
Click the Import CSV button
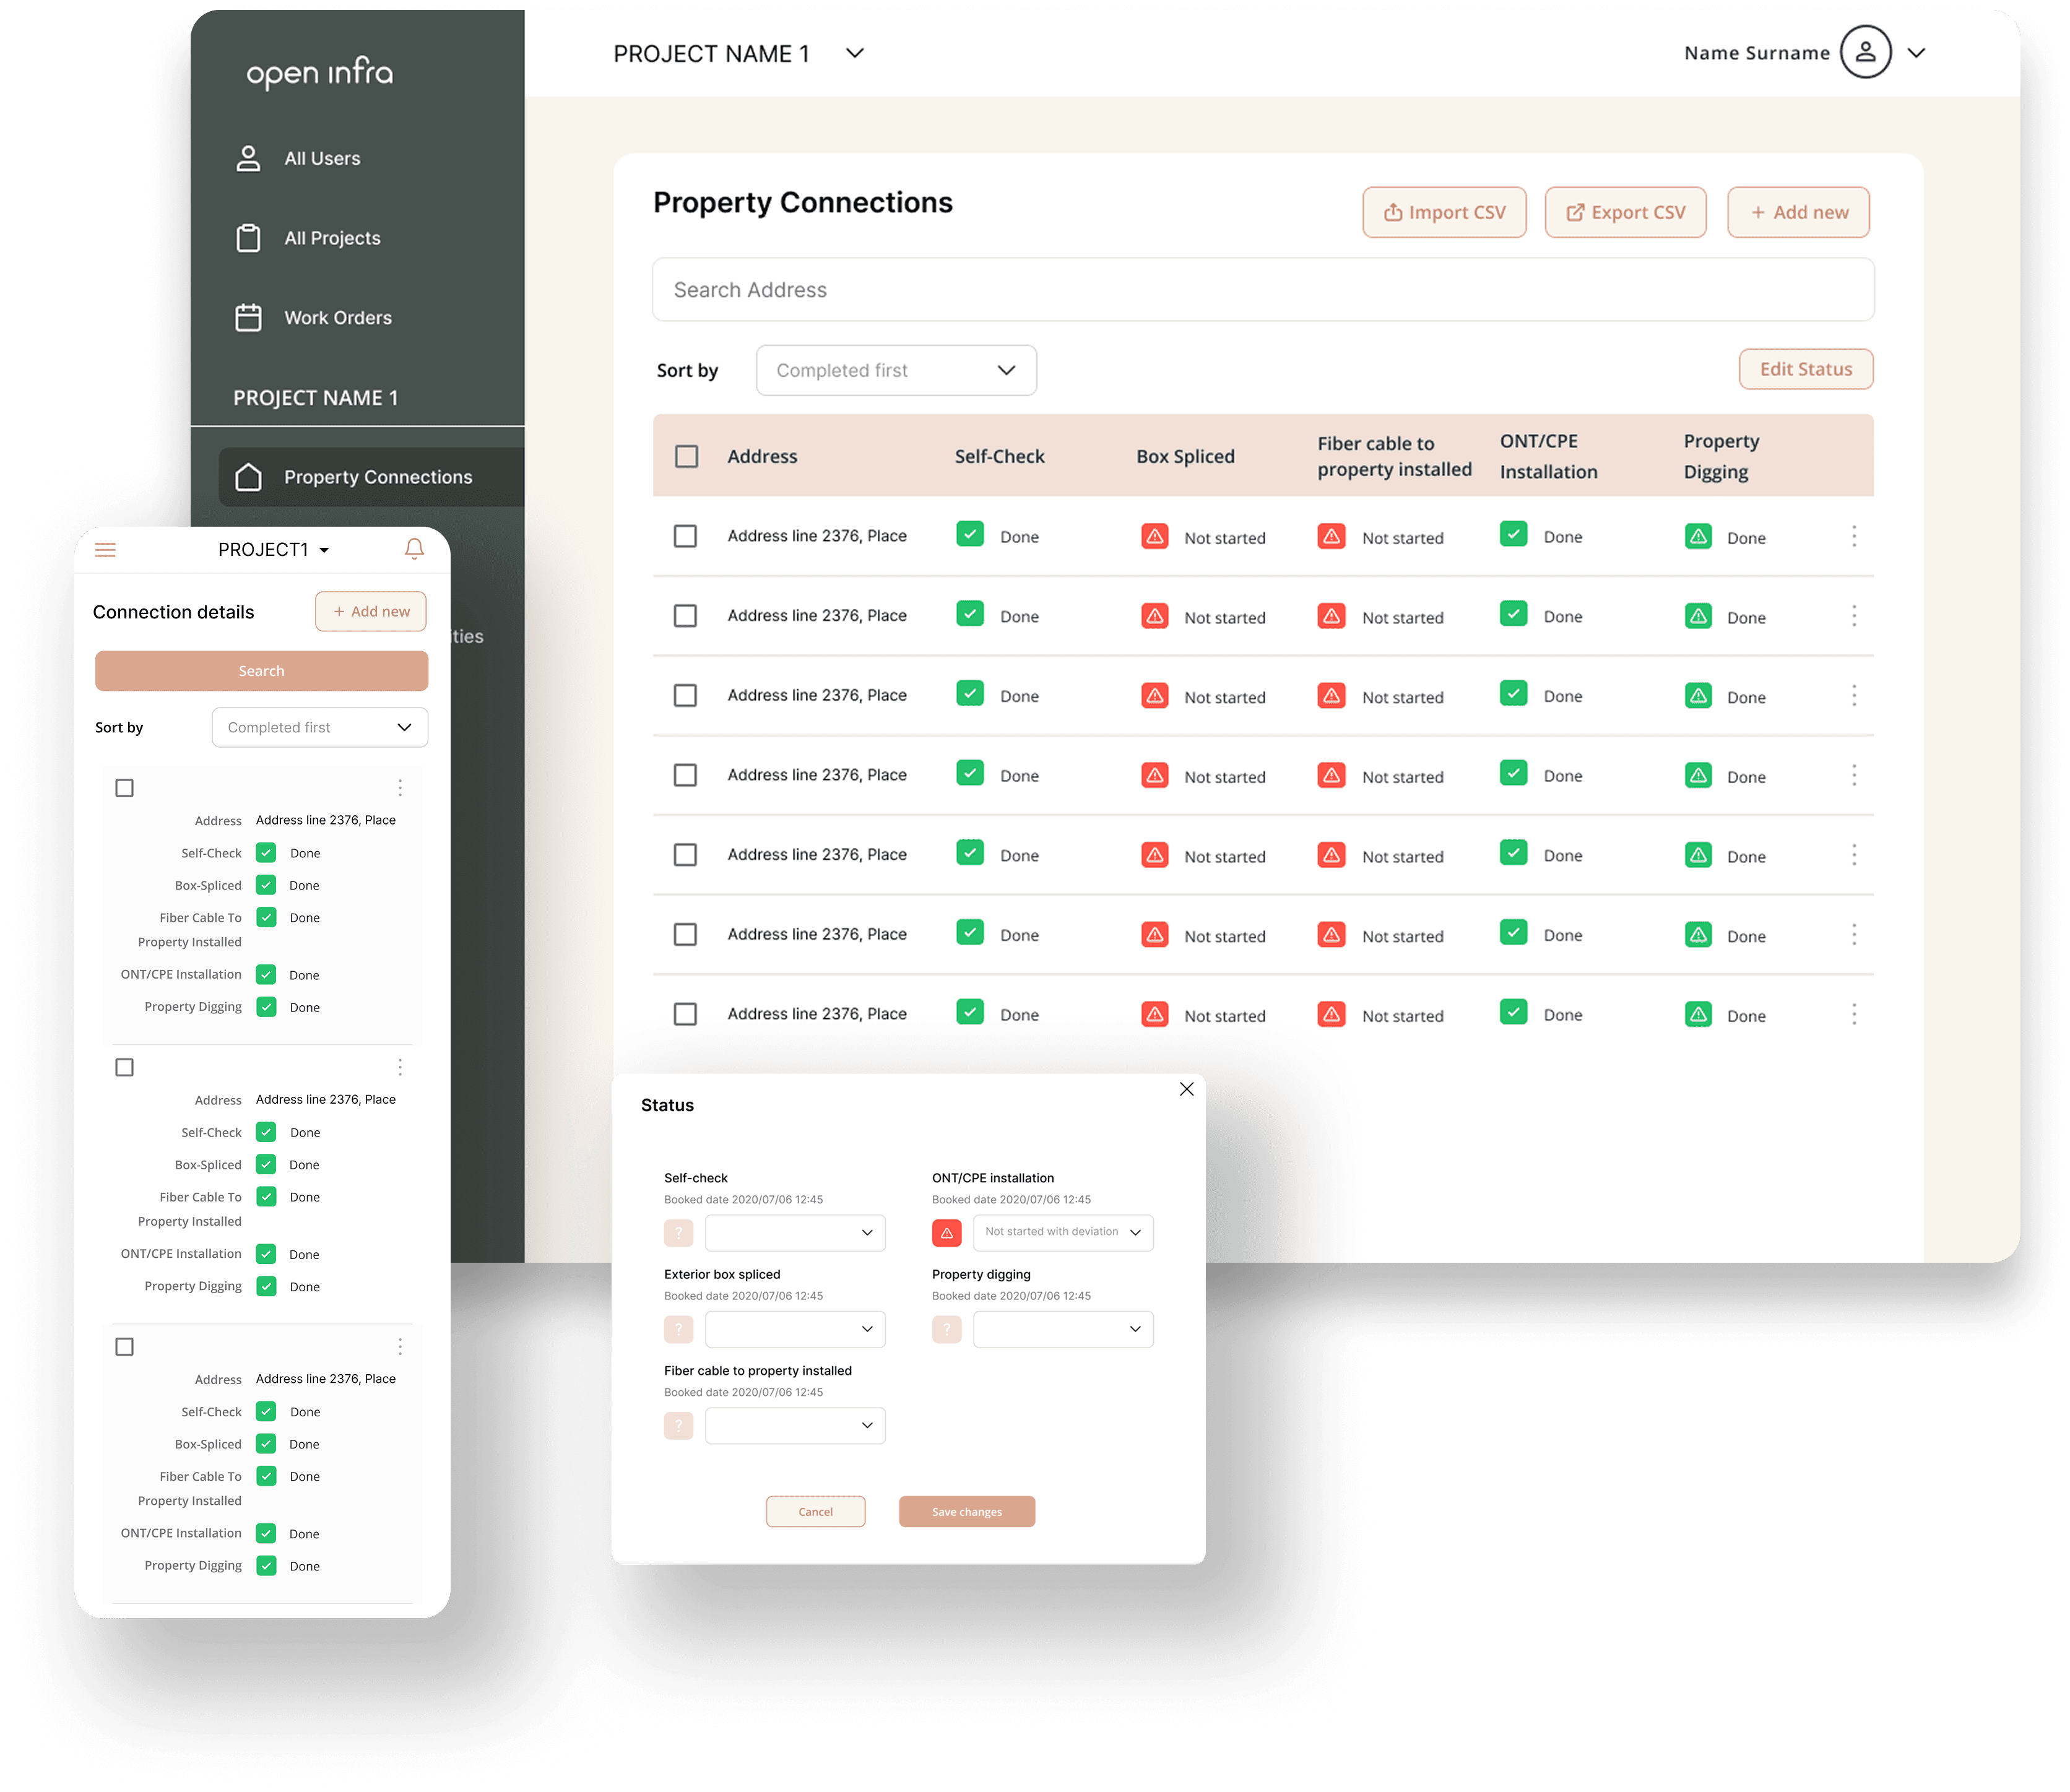click(1443, 212)
